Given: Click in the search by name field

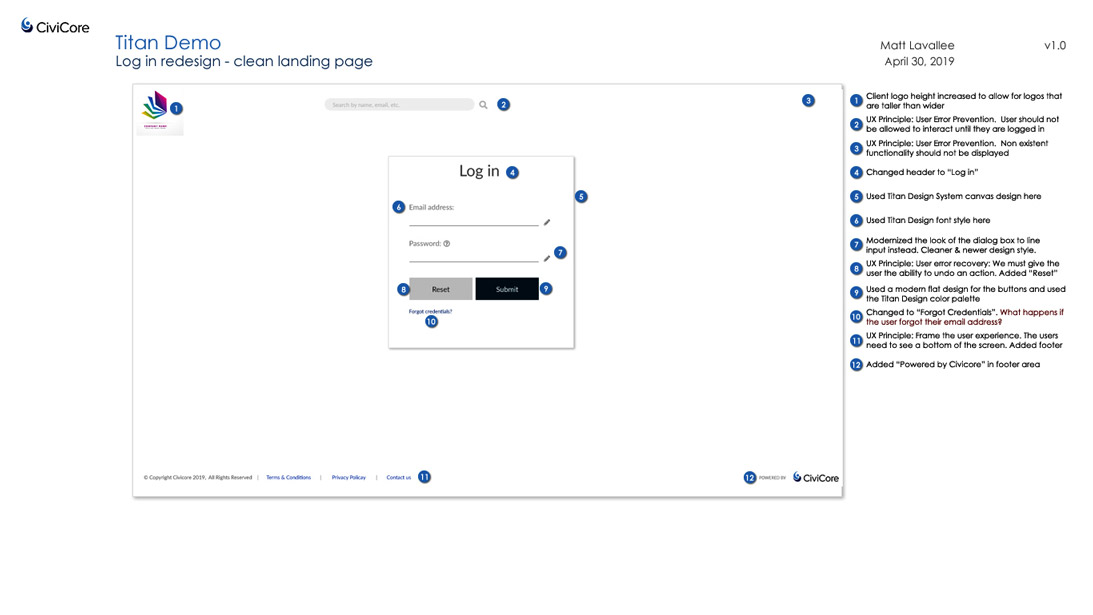Looking at the screenshot, I should 398,104.
